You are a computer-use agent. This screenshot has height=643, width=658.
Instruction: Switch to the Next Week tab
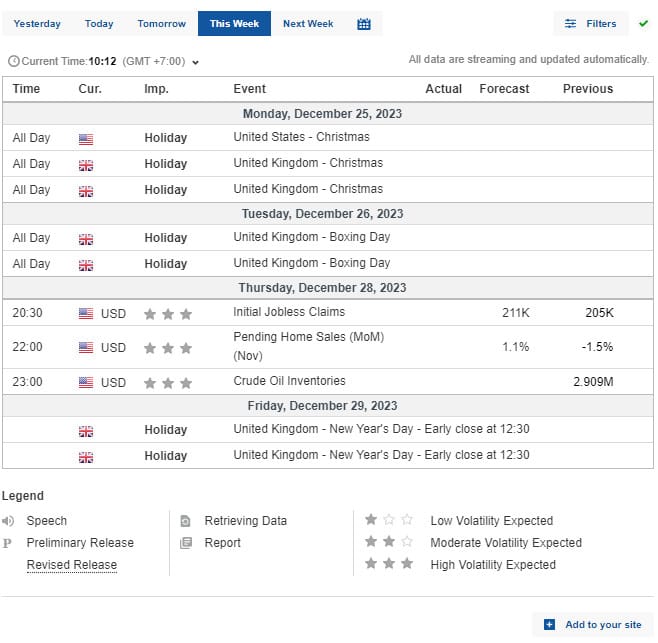(308, 24)
